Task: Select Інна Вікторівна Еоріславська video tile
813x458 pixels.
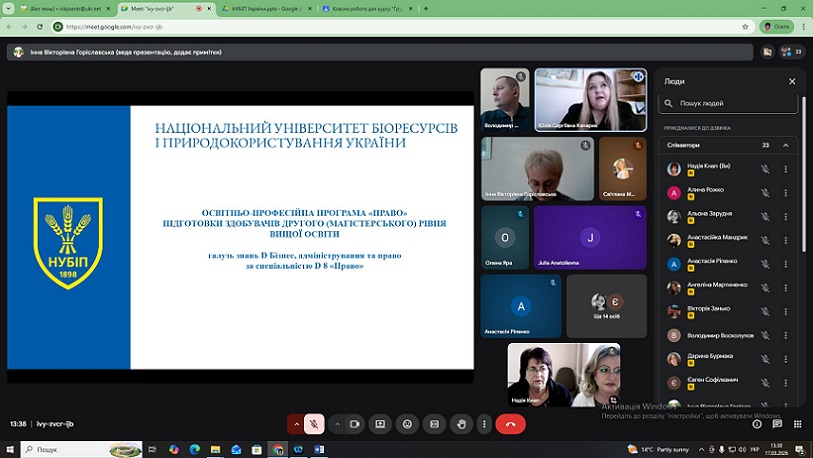Action: (x=538, y=169)
